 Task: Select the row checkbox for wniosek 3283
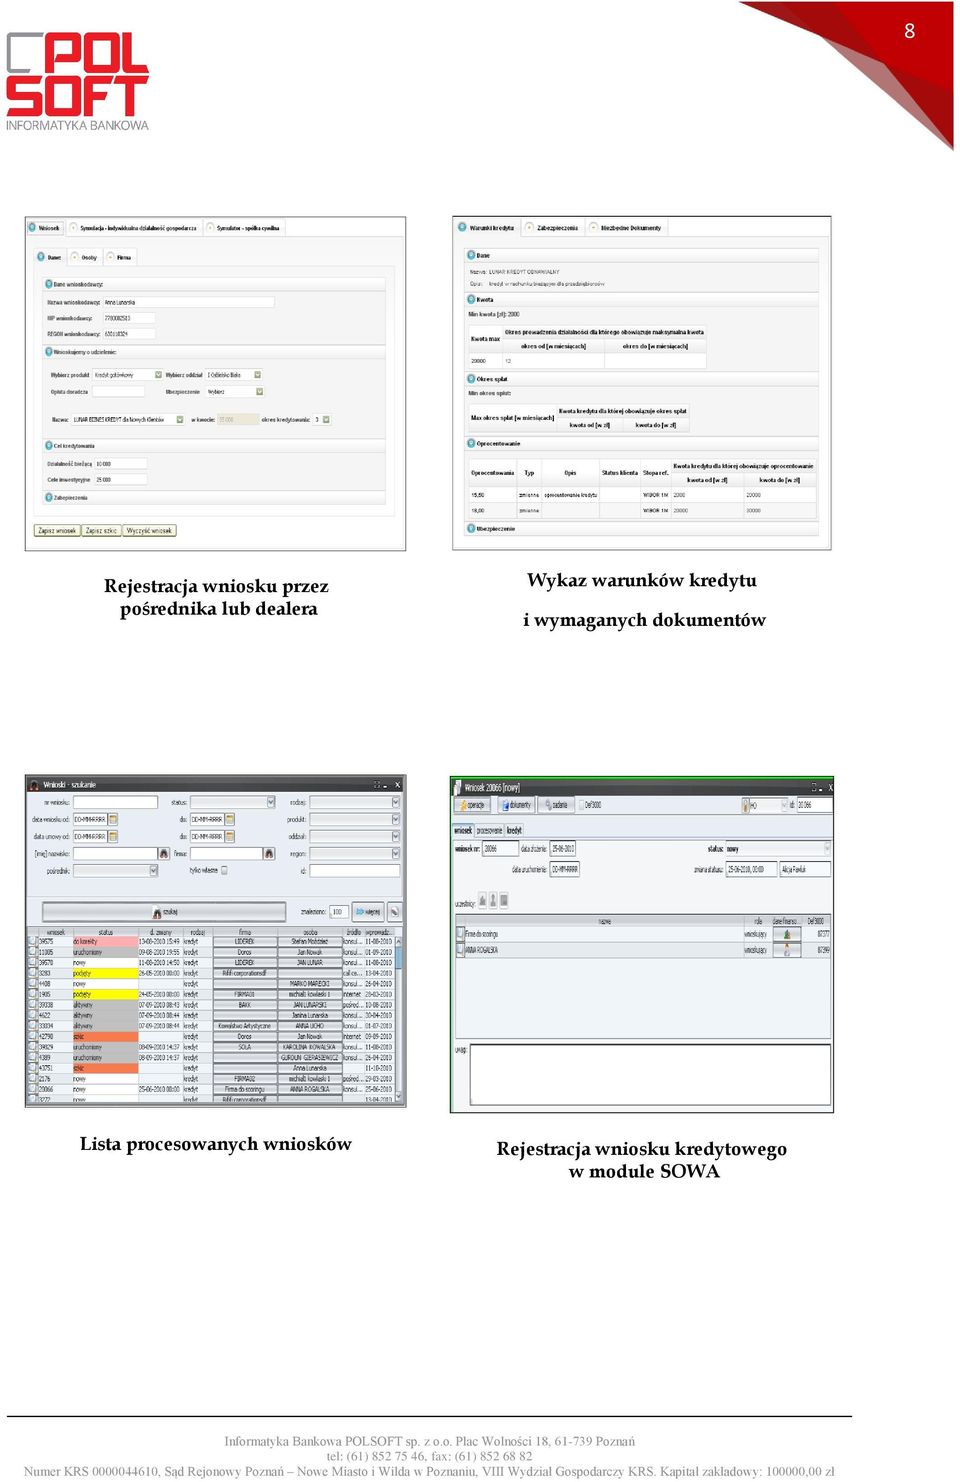coord(32,973)
